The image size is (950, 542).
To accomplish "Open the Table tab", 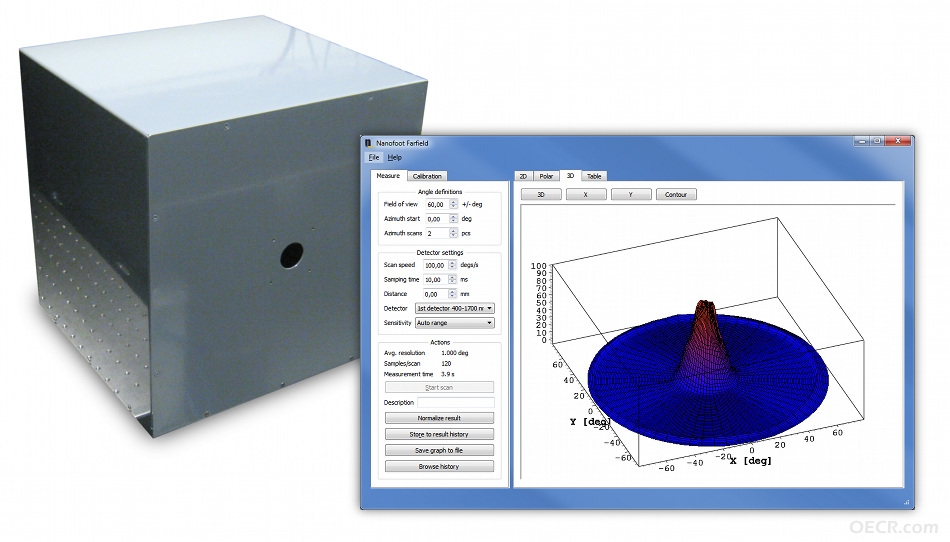I will click(594, 176).
